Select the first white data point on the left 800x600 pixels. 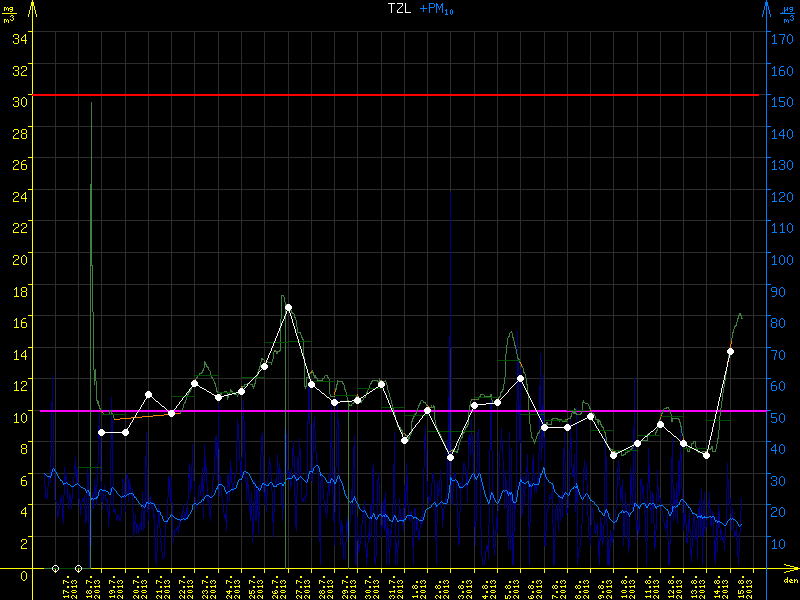[101, 432]
